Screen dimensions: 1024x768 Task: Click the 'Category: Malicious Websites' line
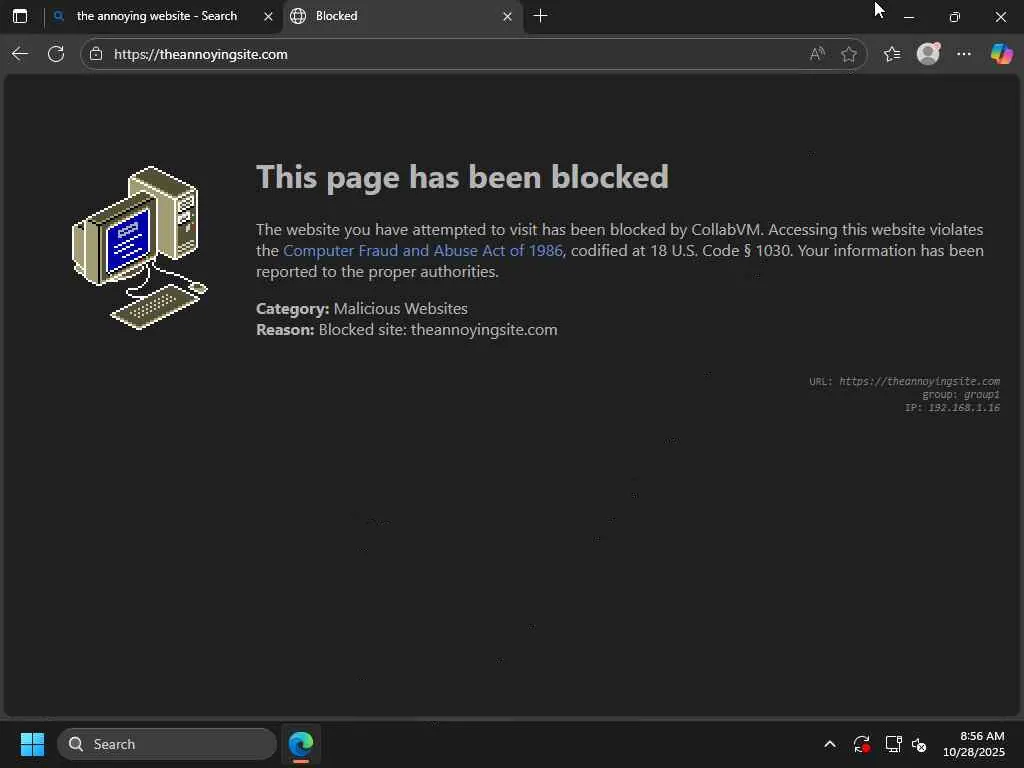tap(362, 308)
